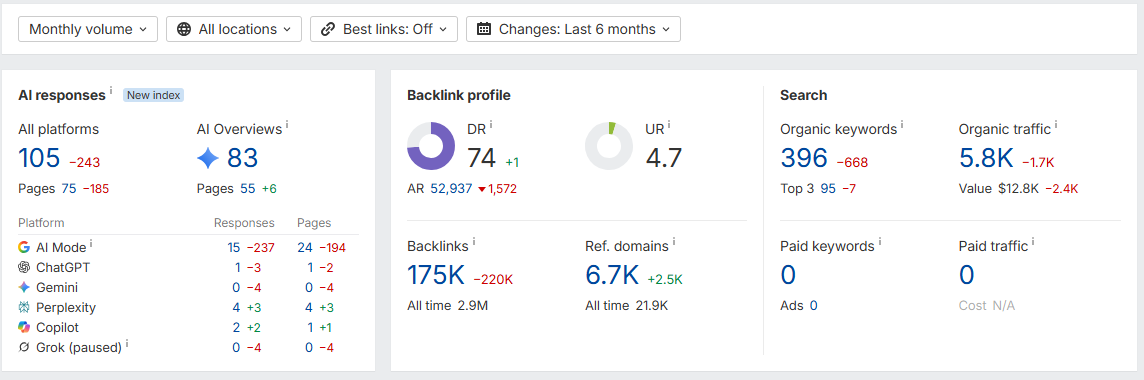Open the Monthly volume dropdown
The image size is (1144, 380).
click(x=88, y=29)
